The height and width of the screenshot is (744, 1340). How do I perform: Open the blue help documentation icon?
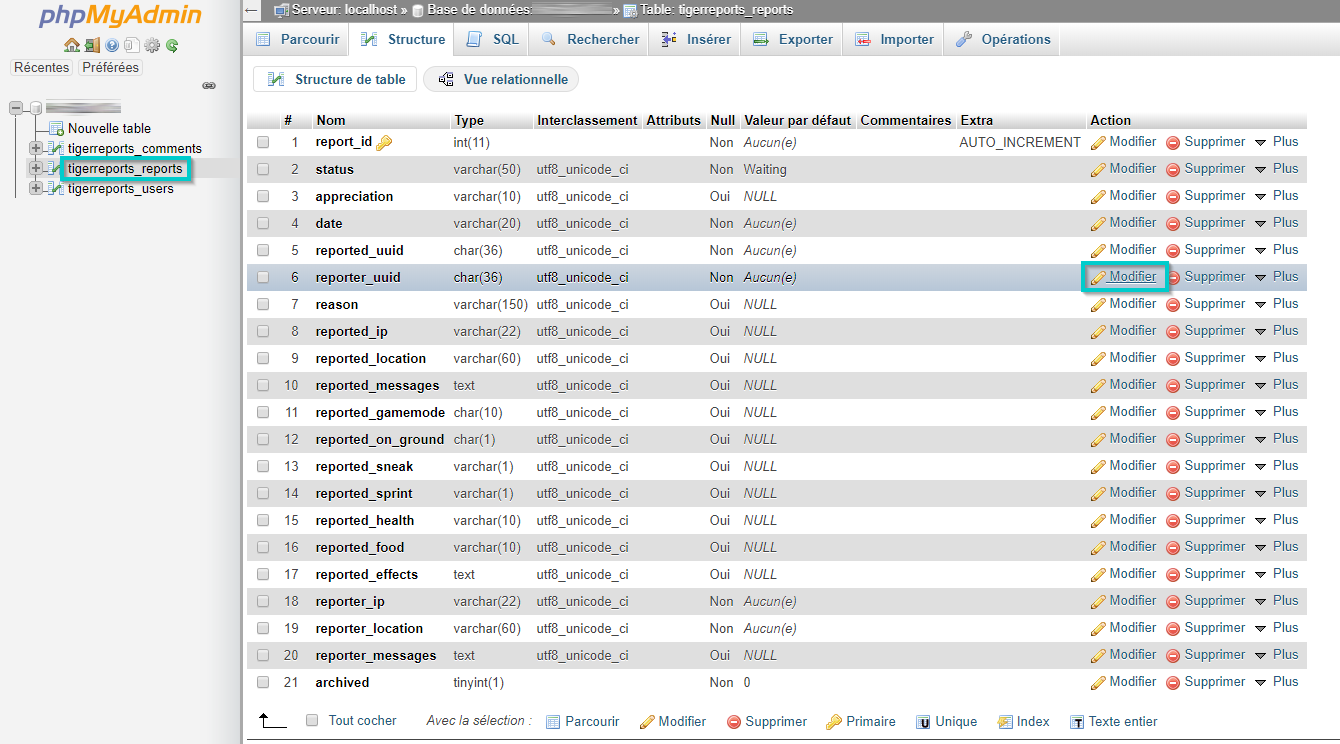point(112,45)
